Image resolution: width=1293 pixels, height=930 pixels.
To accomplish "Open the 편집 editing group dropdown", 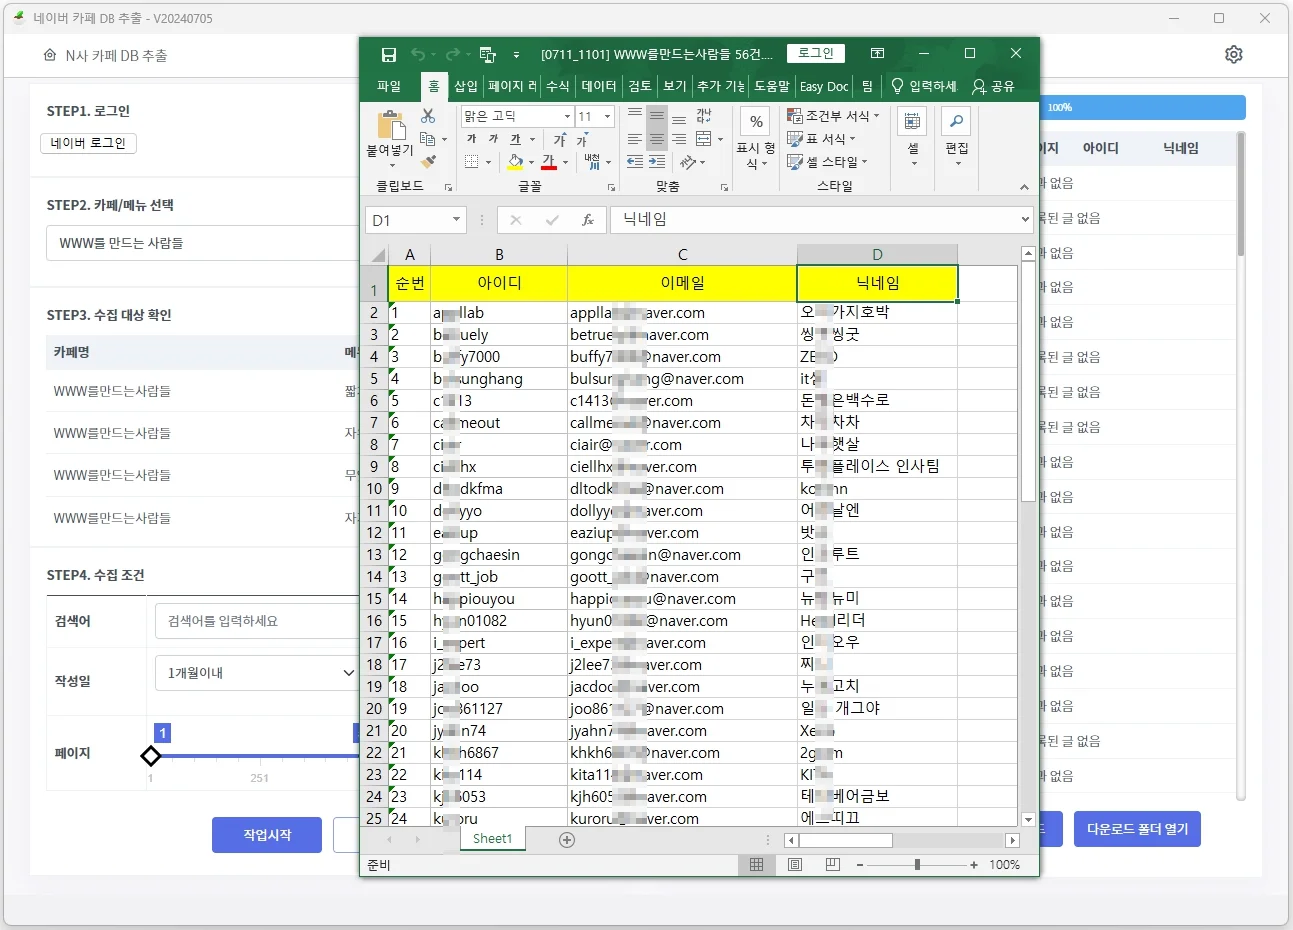I will pos(957,138).
